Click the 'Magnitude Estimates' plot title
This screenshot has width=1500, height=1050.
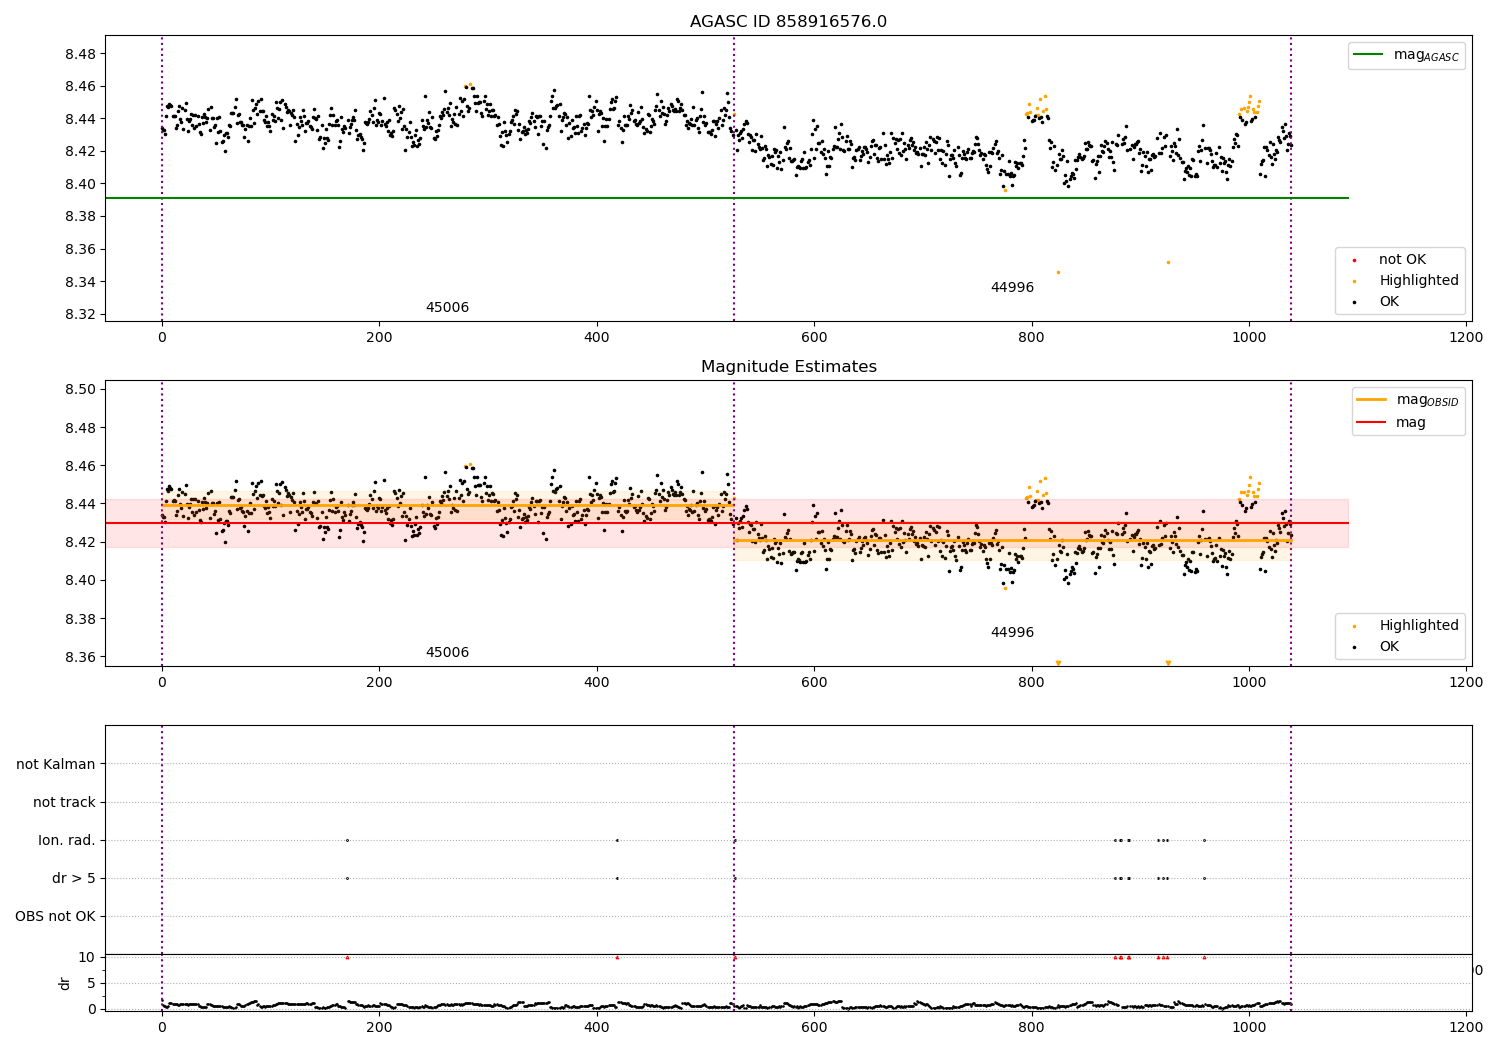pyautogui.click(x=788, y=367)
